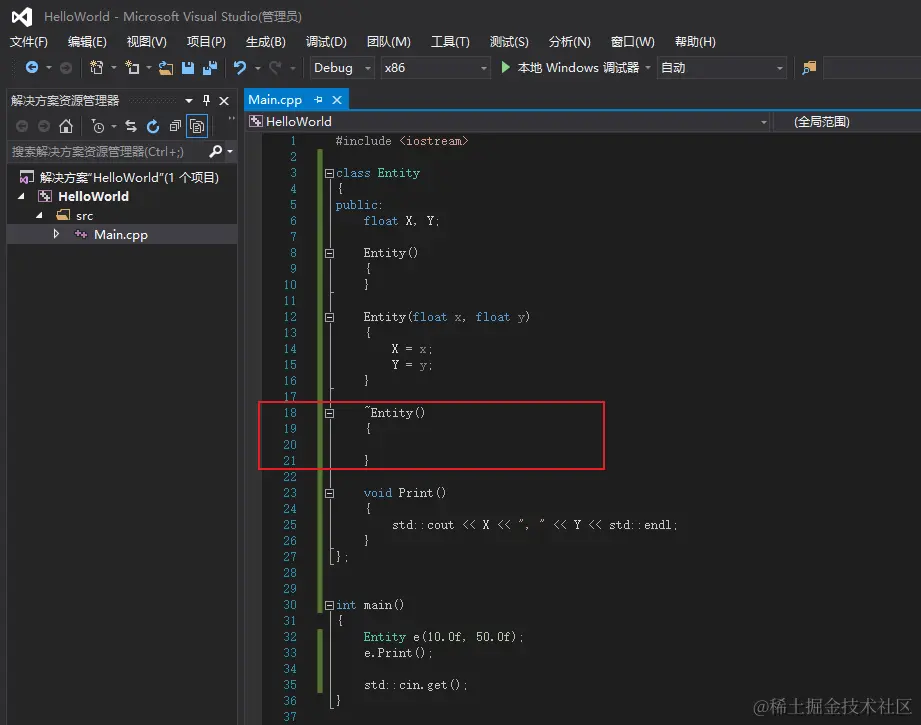This screenshot has height=725, width=921.
Task: Open the 分析(N) menu
Action: pos(570,42)
